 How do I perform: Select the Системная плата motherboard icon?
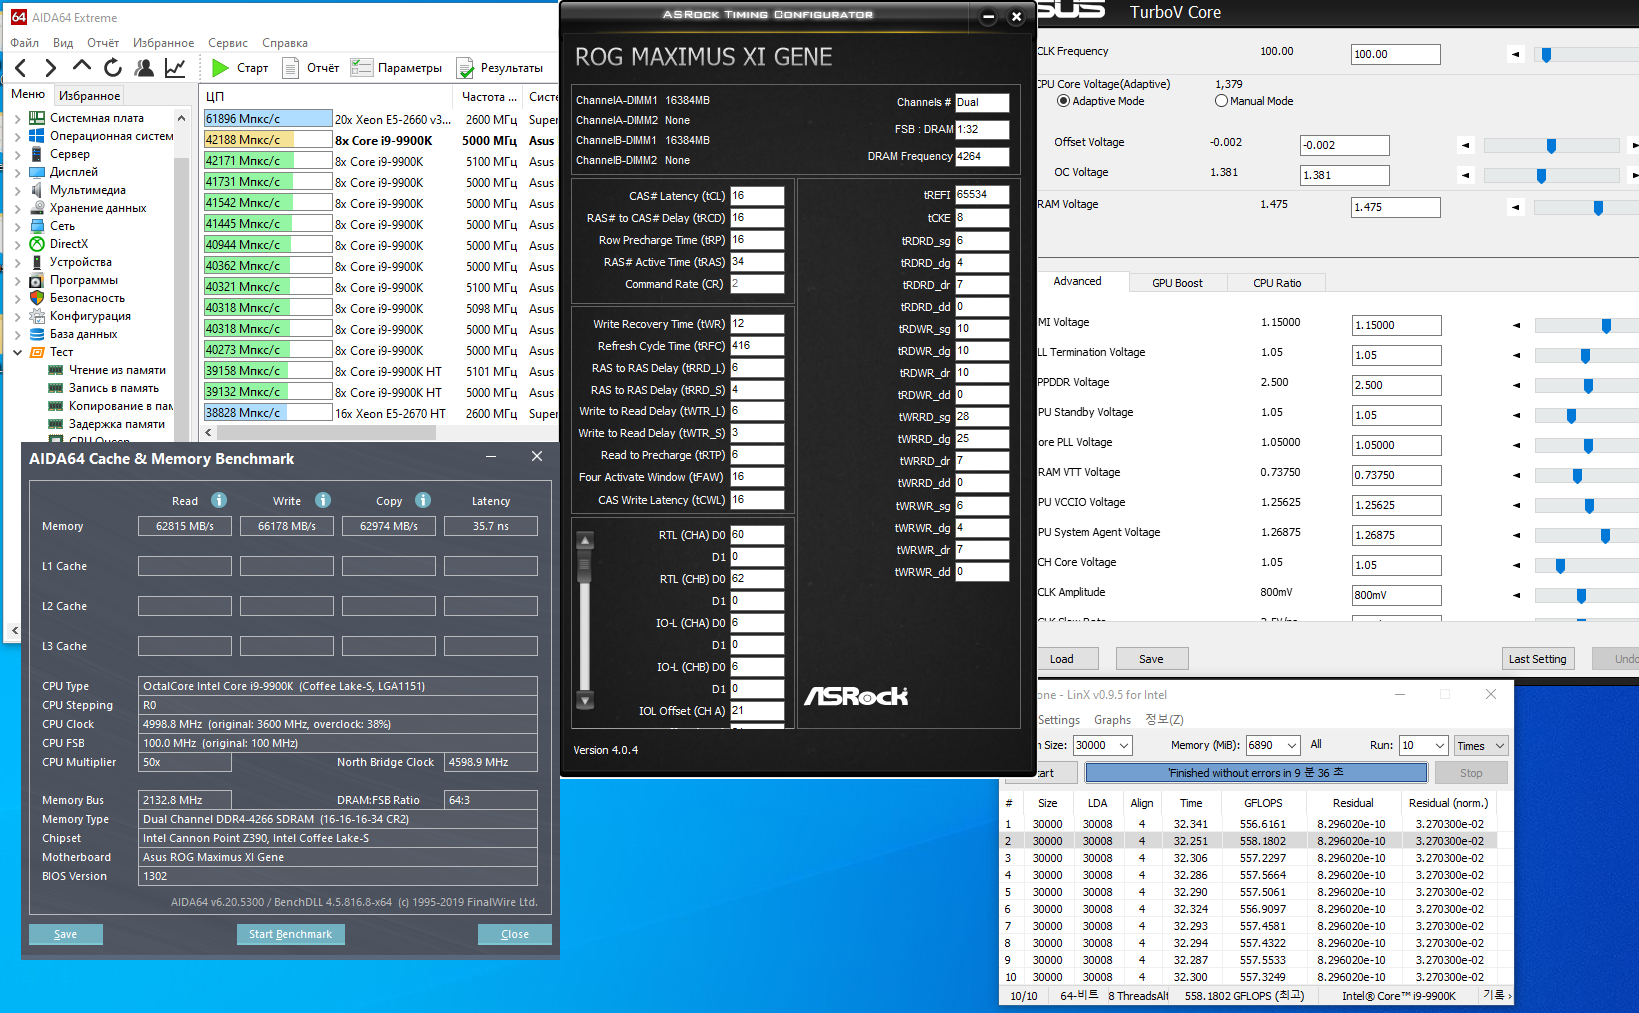(37, 118)
